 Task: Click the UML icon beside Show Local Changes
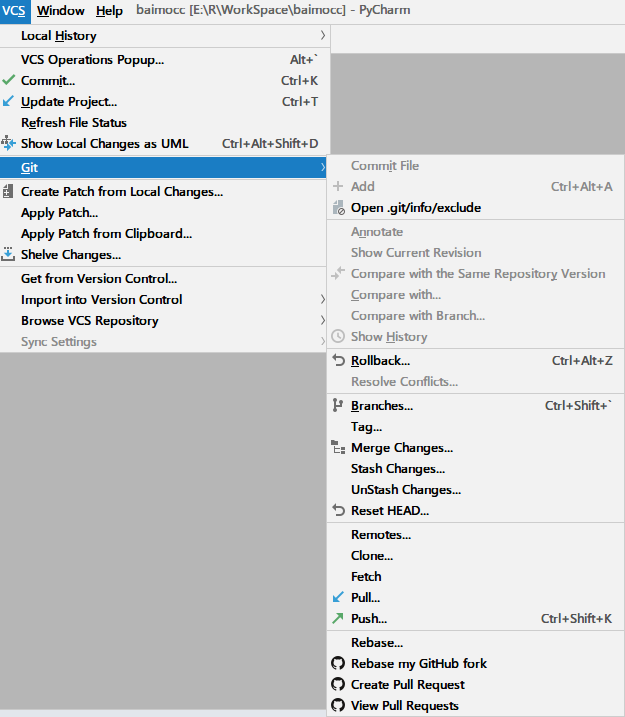point(8,143)
